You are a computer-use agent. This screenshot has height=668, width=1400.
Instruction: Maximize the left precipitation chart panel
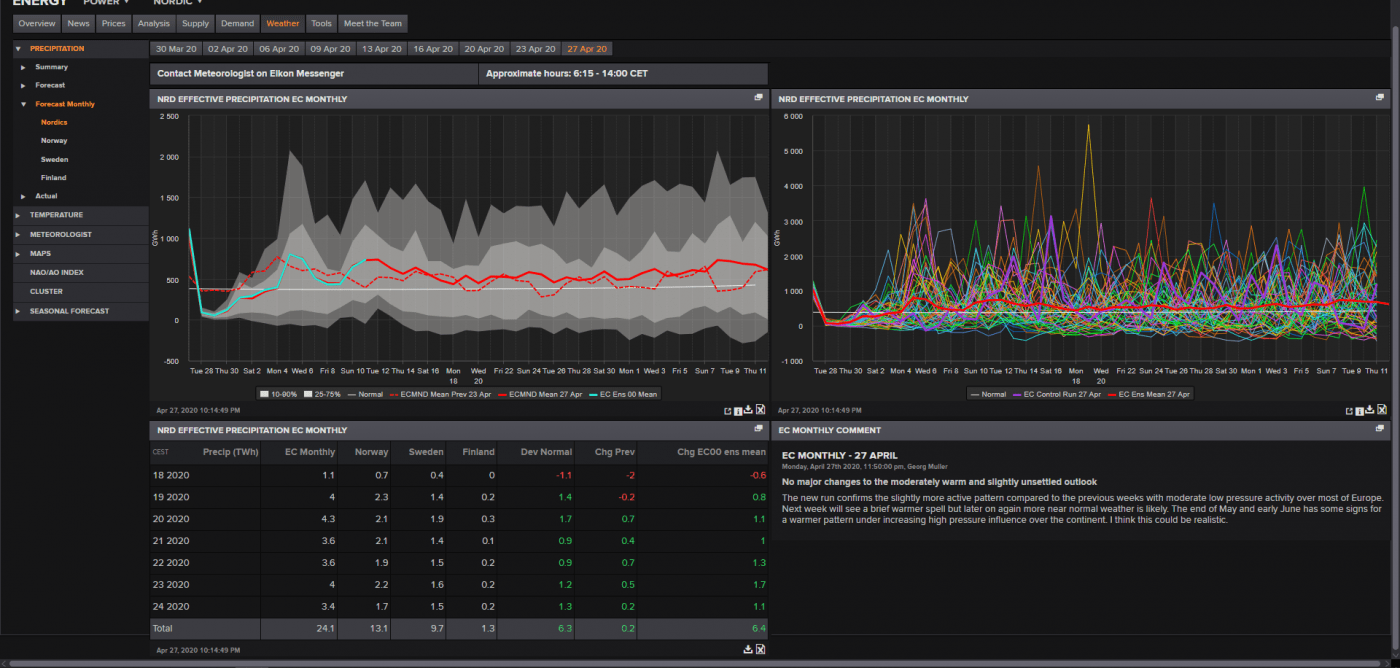point(759,98)
